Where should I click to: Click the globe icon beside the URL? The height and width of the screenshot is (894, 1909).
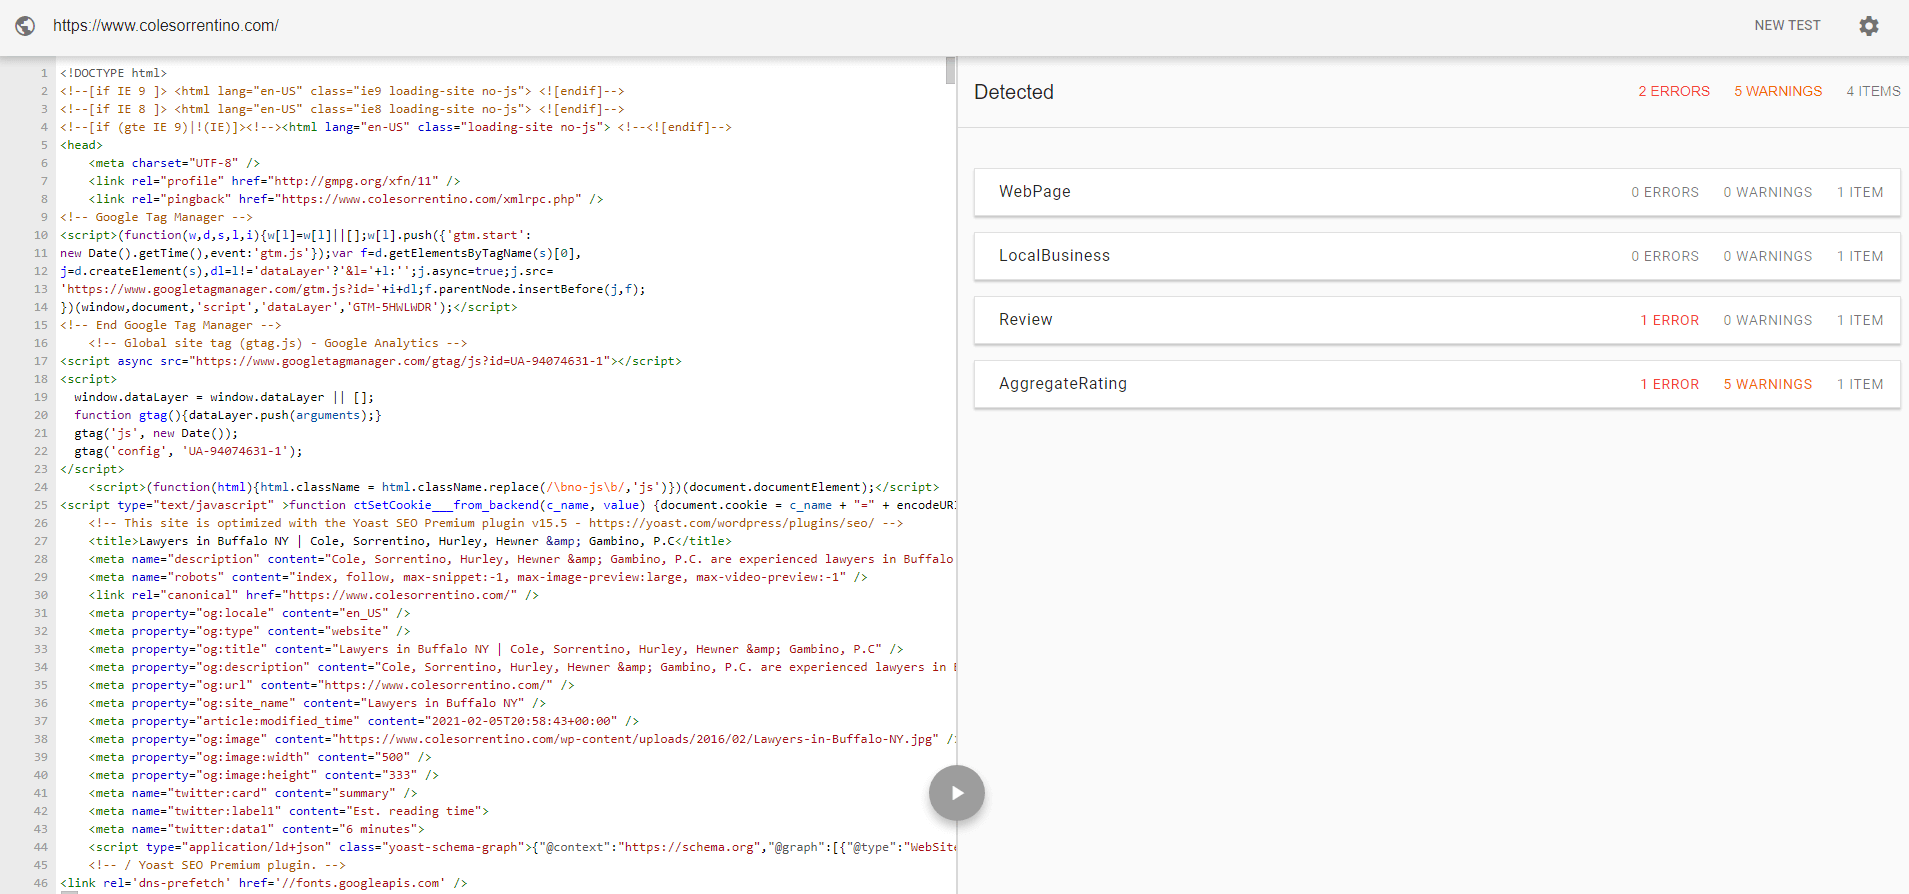tap(25, 26)
